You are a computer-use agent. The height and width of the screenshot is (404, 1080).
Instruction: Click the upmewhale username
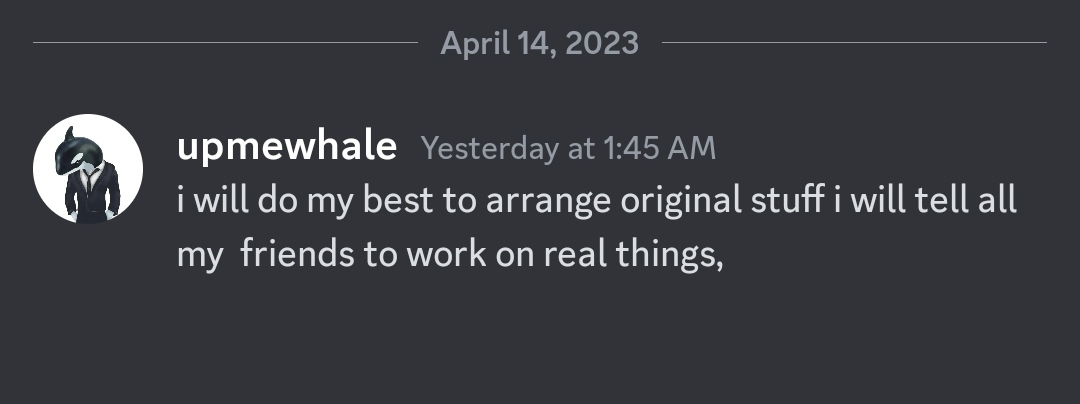coord(286,148)
